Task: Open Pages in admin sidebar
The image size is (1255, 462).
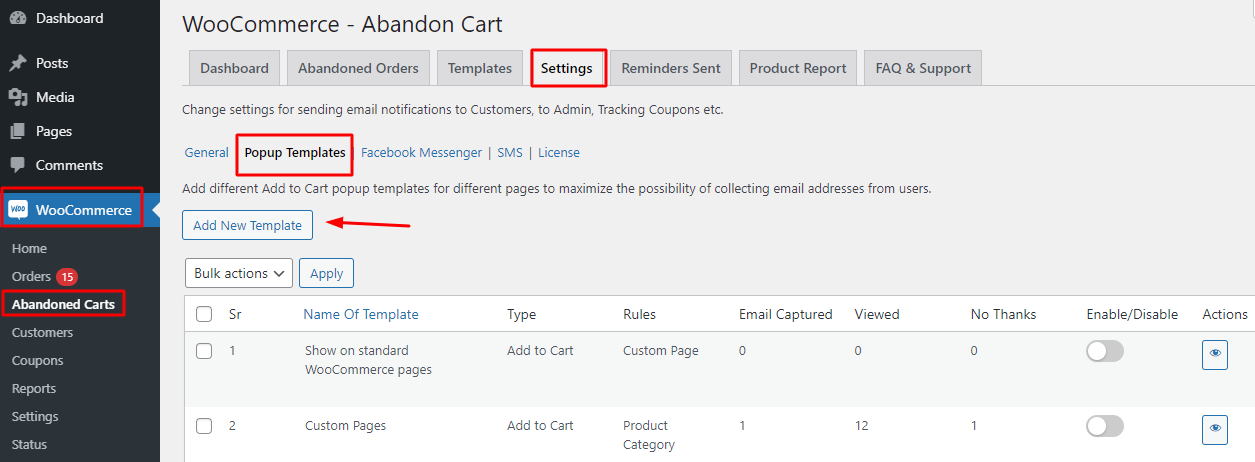Action: [54, 131]
